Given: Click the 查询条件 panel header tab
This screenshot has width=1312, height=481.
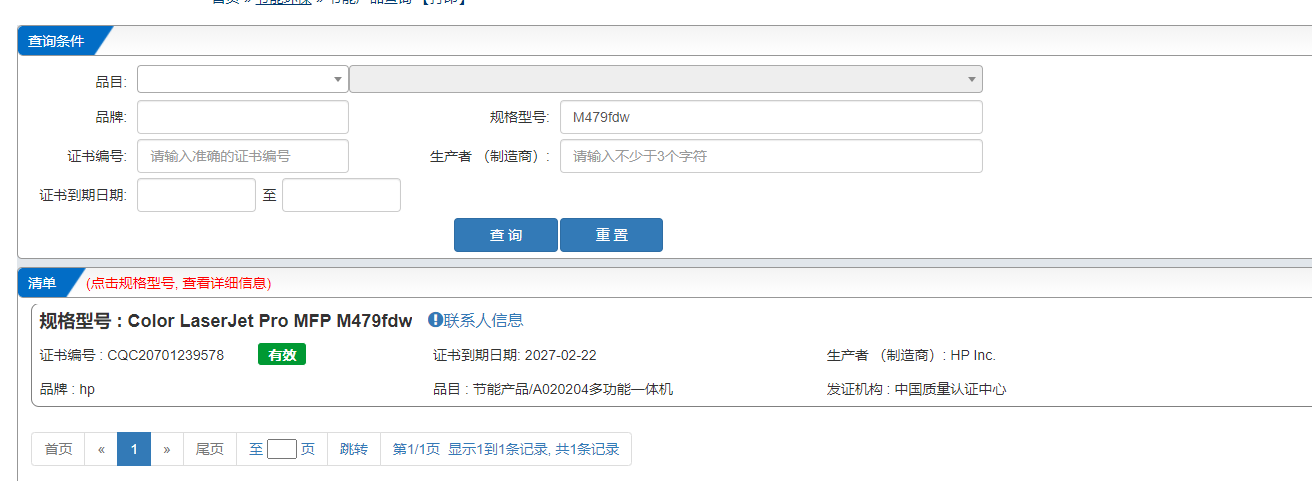Looking at the screenshot, I should click(x=57, y=41).
